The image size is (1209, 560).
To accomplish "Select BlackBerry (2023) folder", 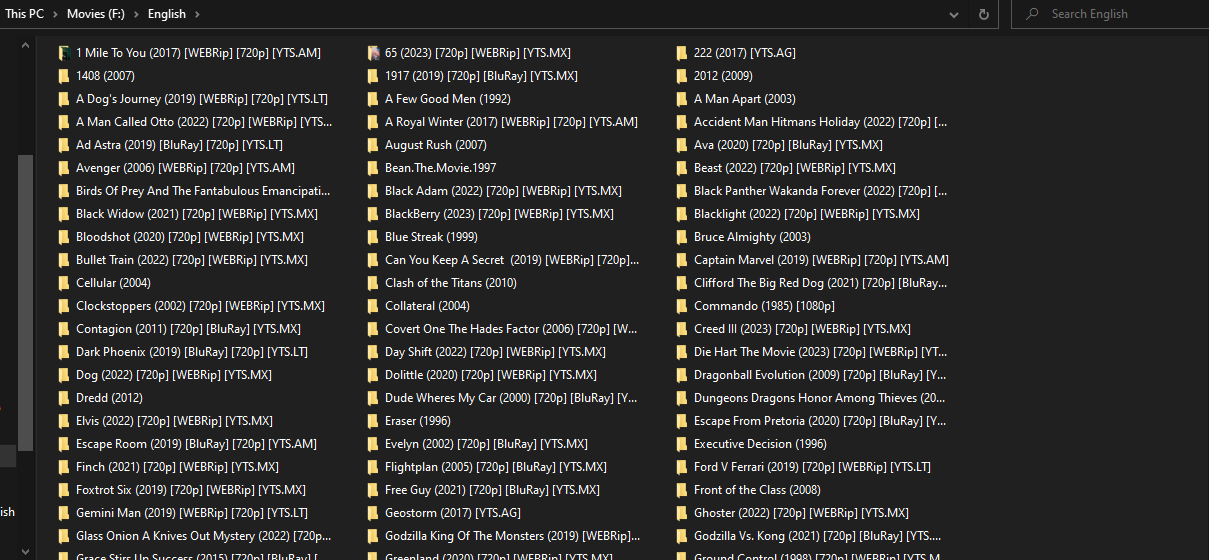I will pos(491,214).
